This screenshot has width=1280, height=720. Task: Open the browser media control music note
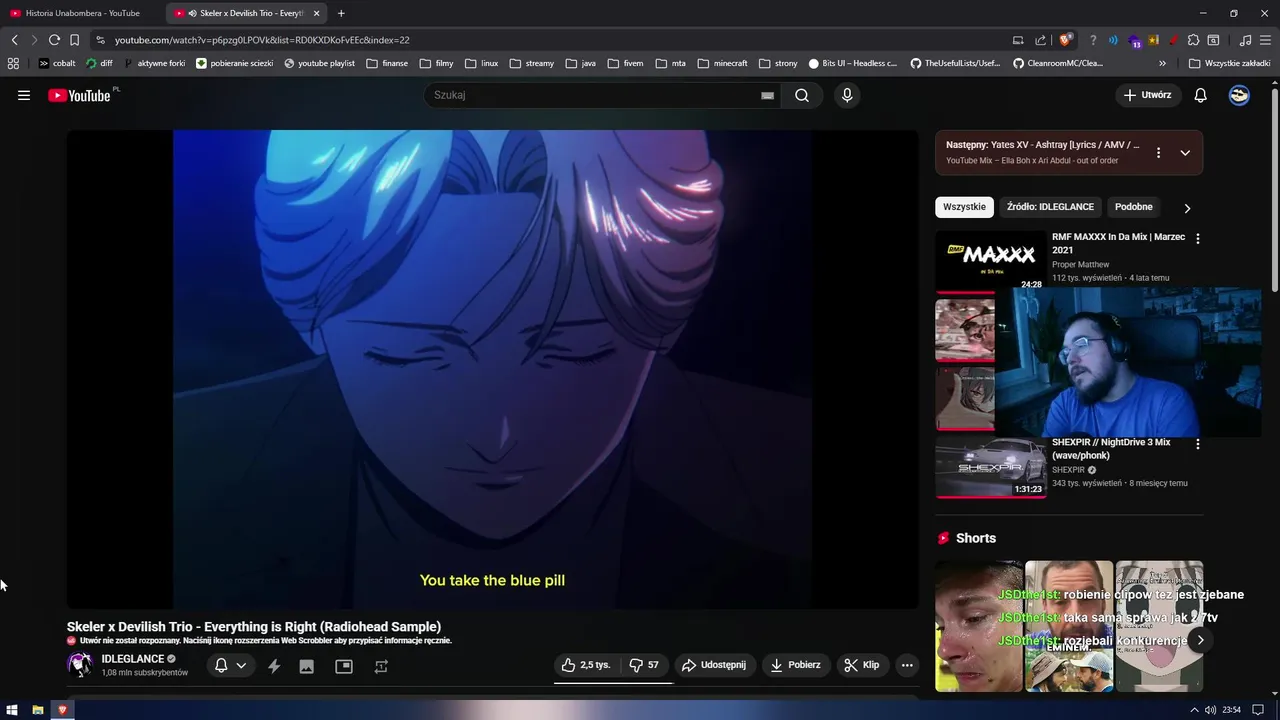point(1245,40)
